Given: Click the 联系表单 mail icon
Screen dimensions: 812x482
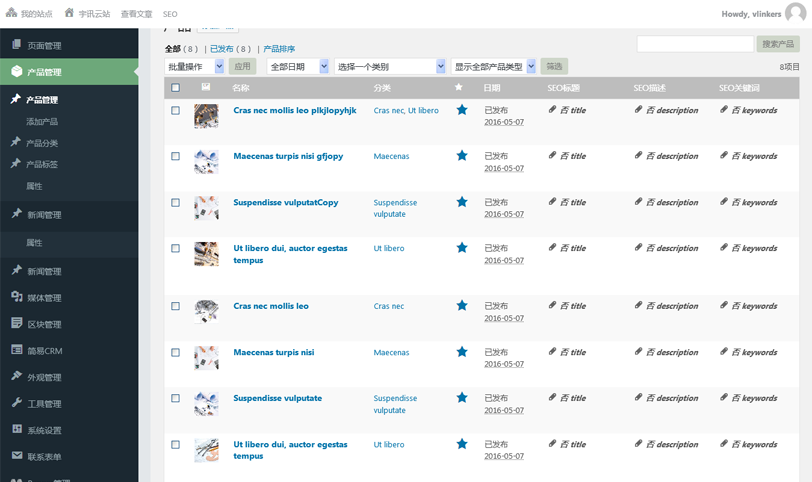Looking at the screenshot, I should coord(17,455).
